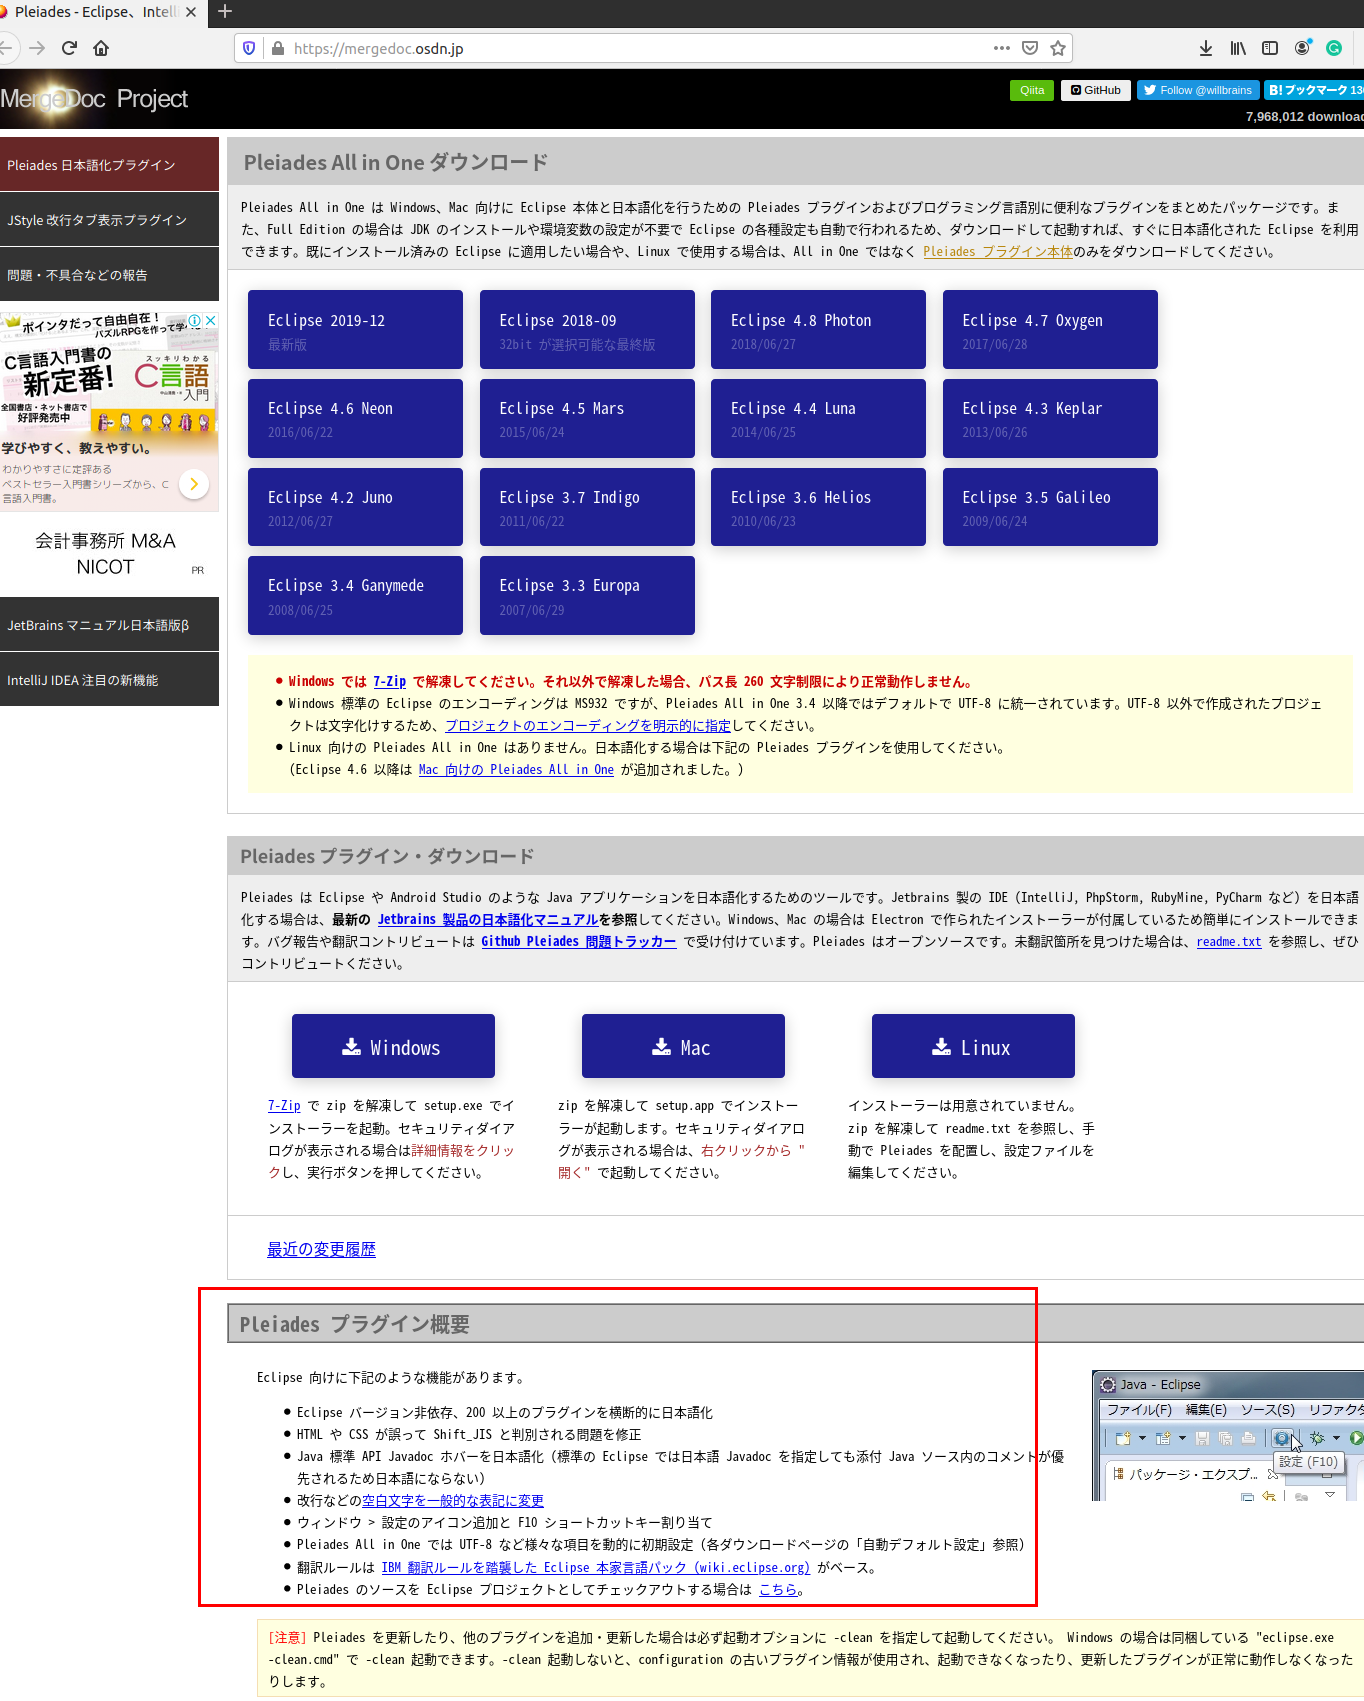Open プロジェクトのエンコーディングを明示的に指定 link

click(588, 726)
